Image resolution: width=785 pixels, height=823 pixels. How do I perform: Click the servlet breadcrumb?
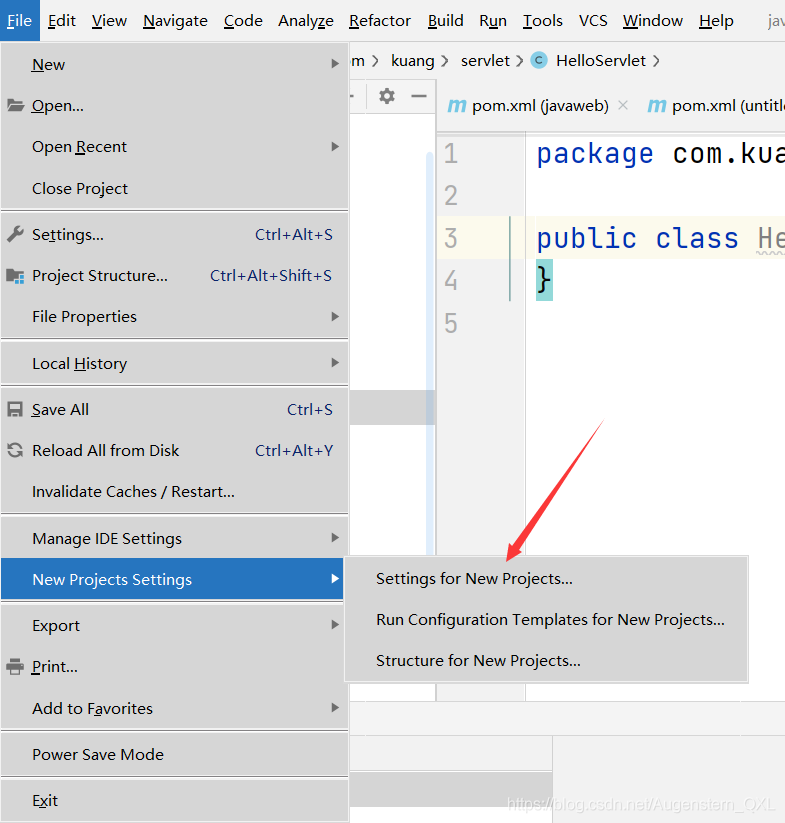point(485,61)
